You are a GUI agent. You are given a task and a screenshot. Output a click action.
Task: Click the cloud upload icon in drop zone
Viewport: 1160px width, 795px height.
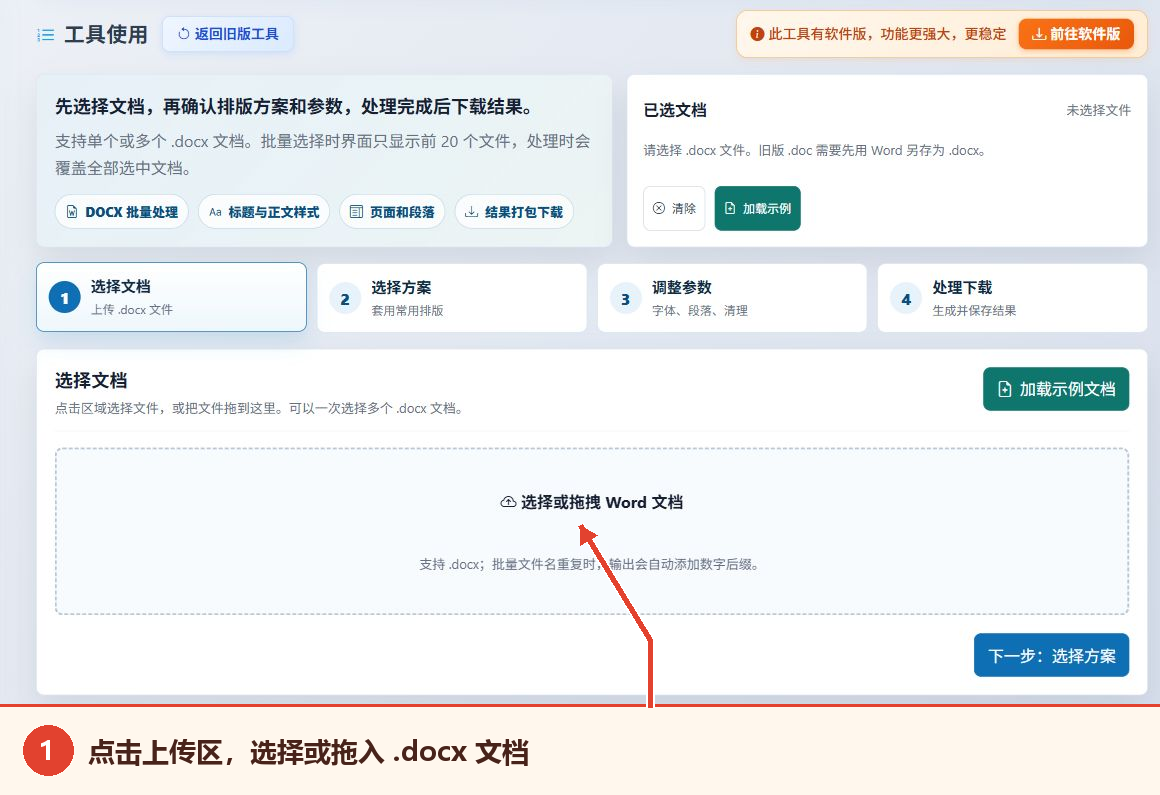[508, 502]
